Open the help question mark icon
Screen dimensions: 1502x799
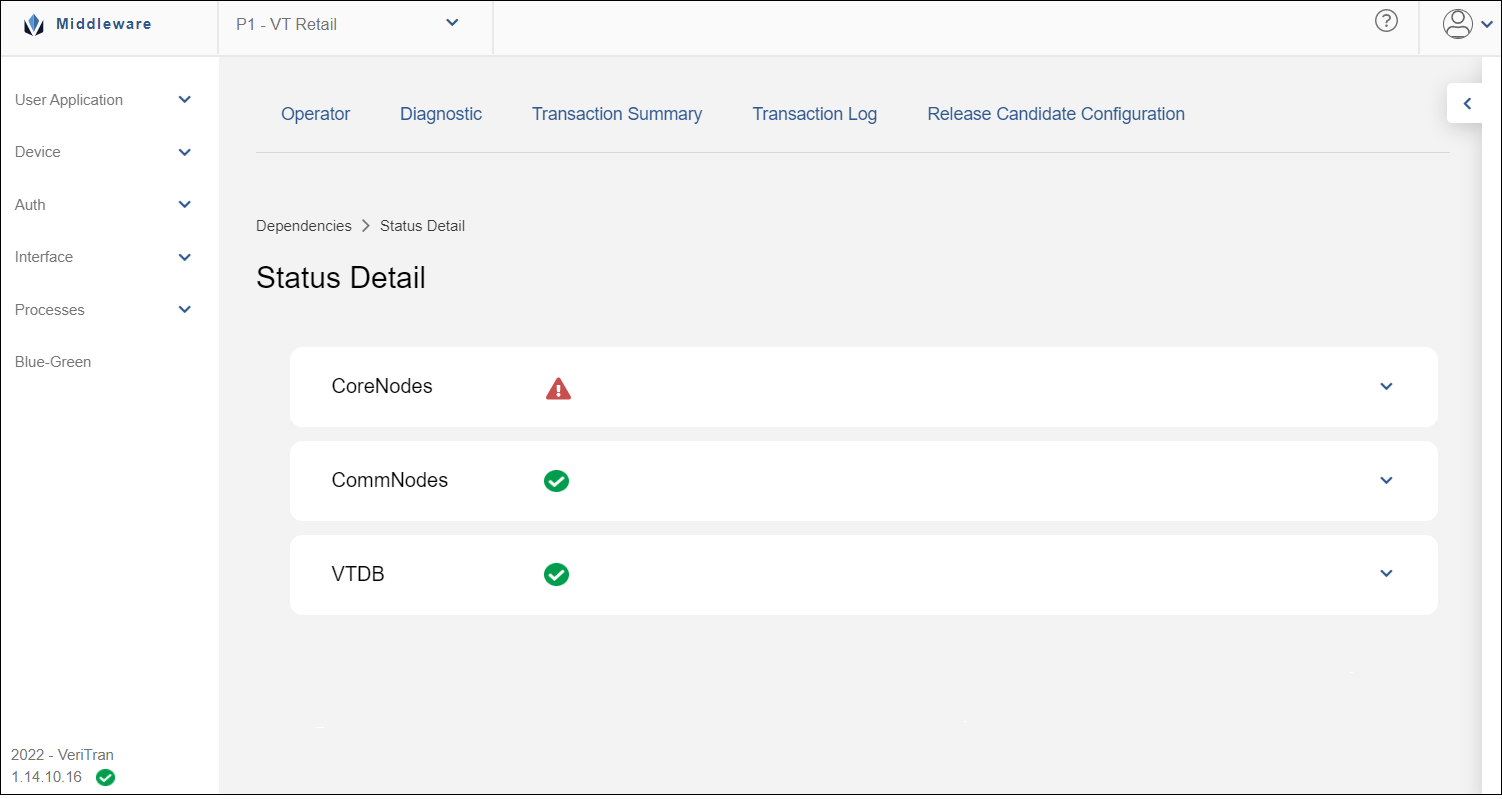tap(1386, 21)
